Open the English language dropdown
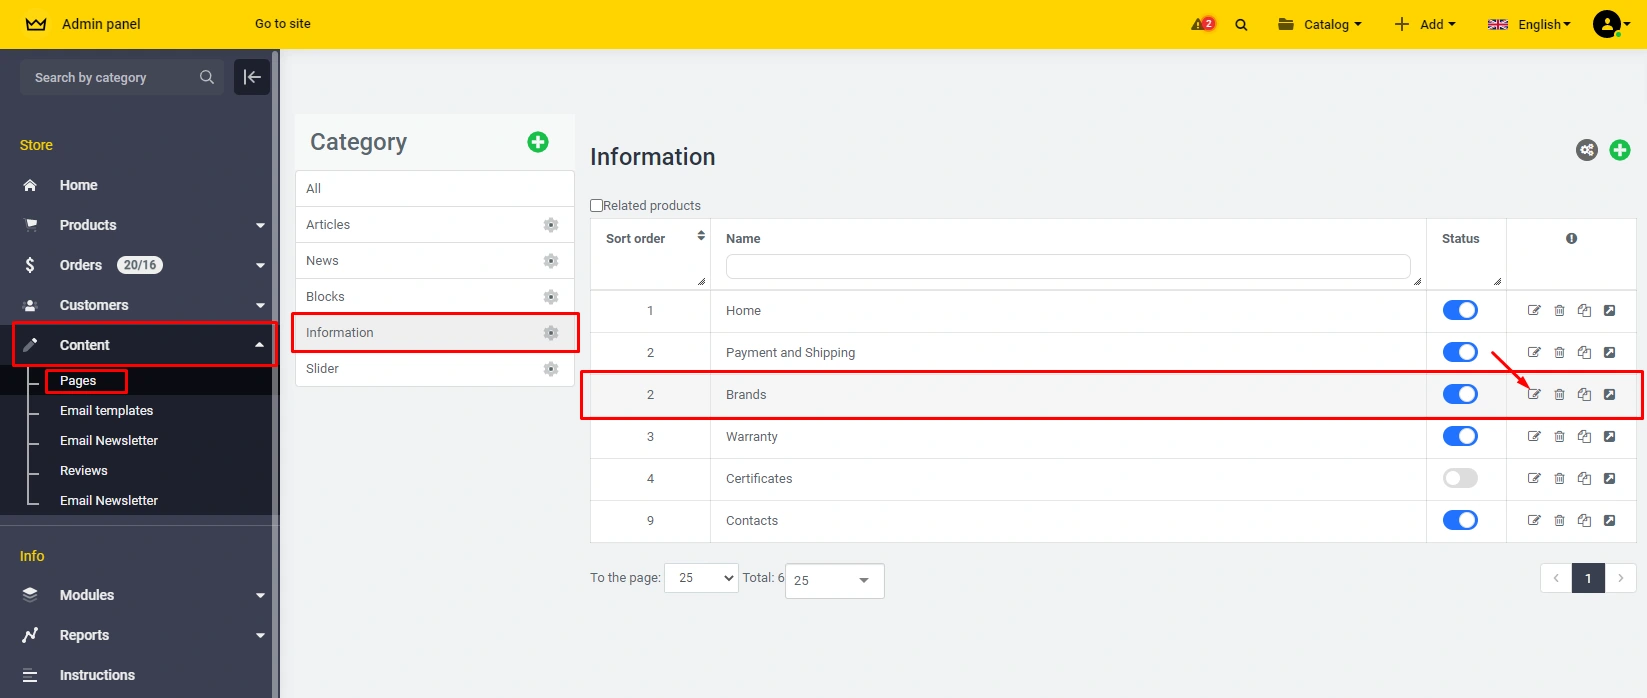 pos(1530,25)
